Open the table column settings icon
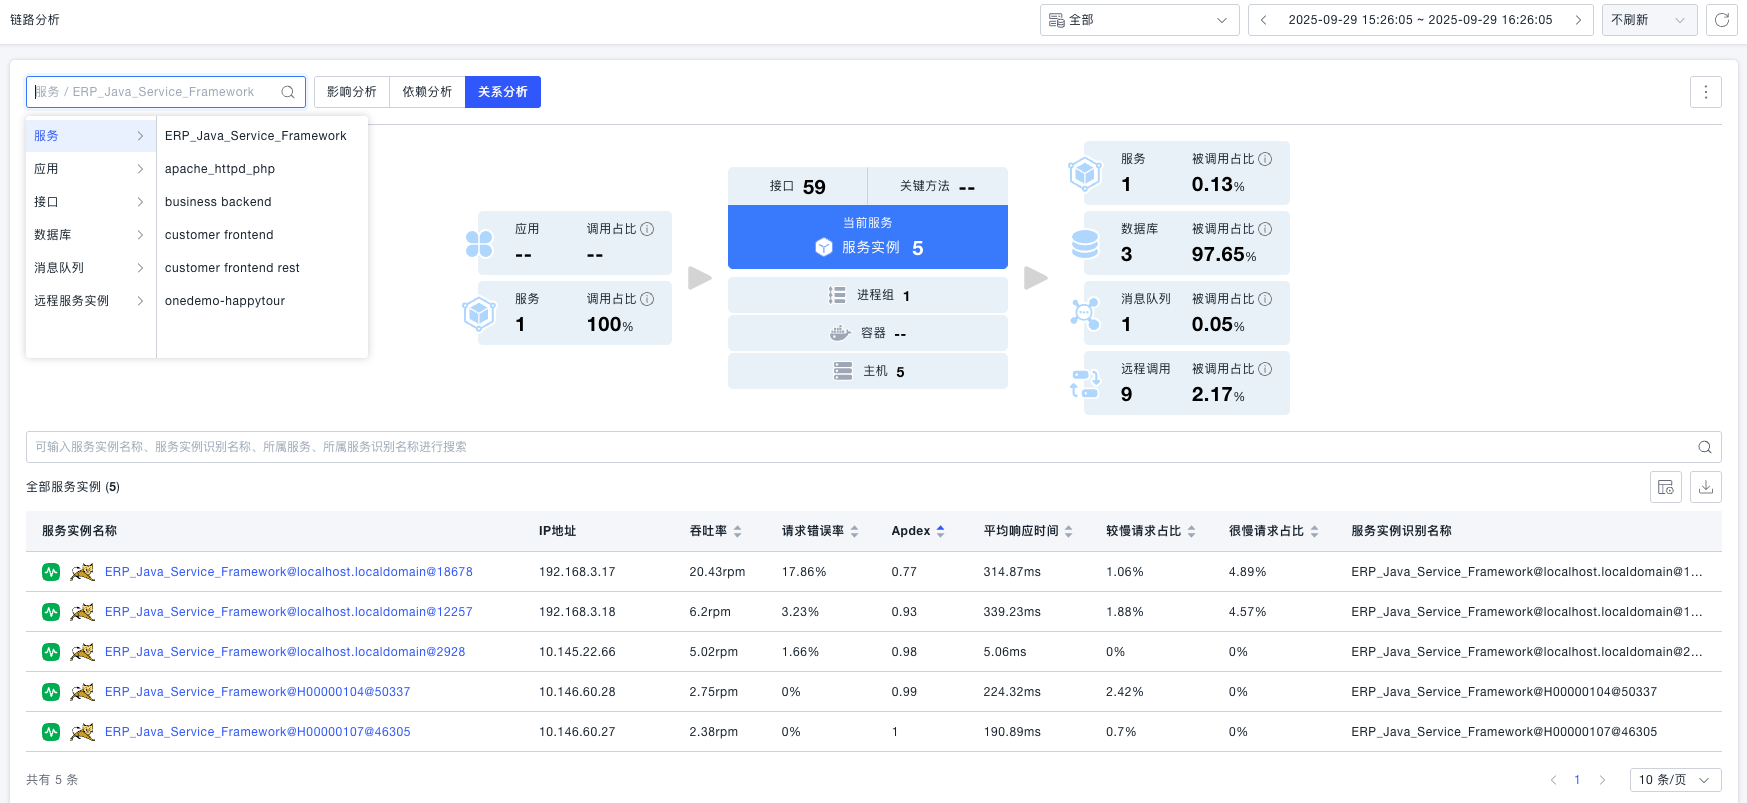This screenshot has height=803, width=1747. [x=1666, y=487]
